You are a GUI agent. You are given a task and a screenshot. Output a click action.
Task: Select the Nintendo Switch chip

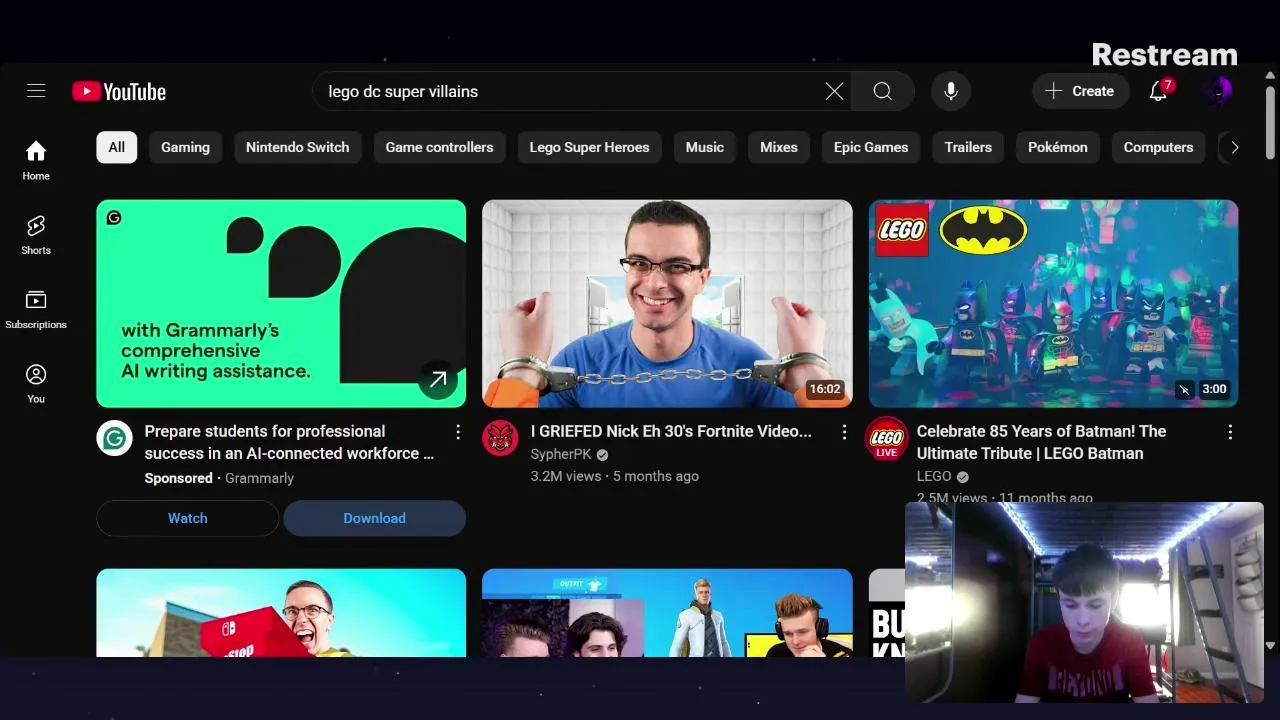(297, 147)
